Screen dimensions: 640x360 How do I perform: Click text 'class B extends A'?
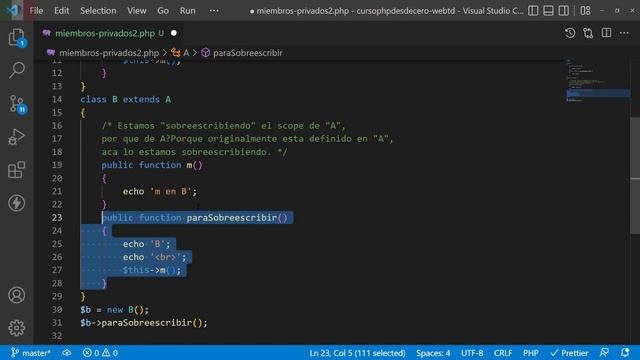126,99
